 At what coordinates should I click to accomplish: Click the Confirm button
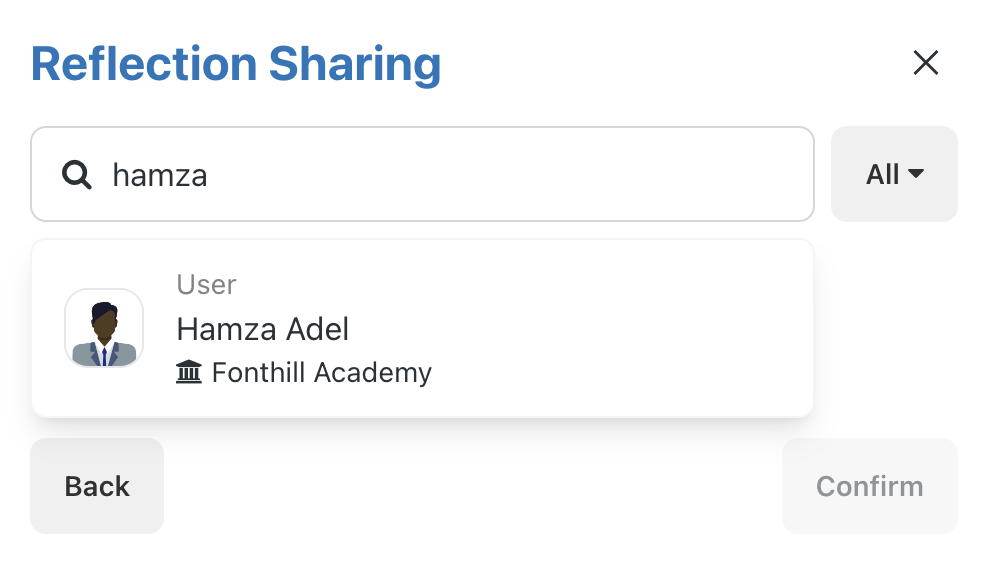click(869, 486)
